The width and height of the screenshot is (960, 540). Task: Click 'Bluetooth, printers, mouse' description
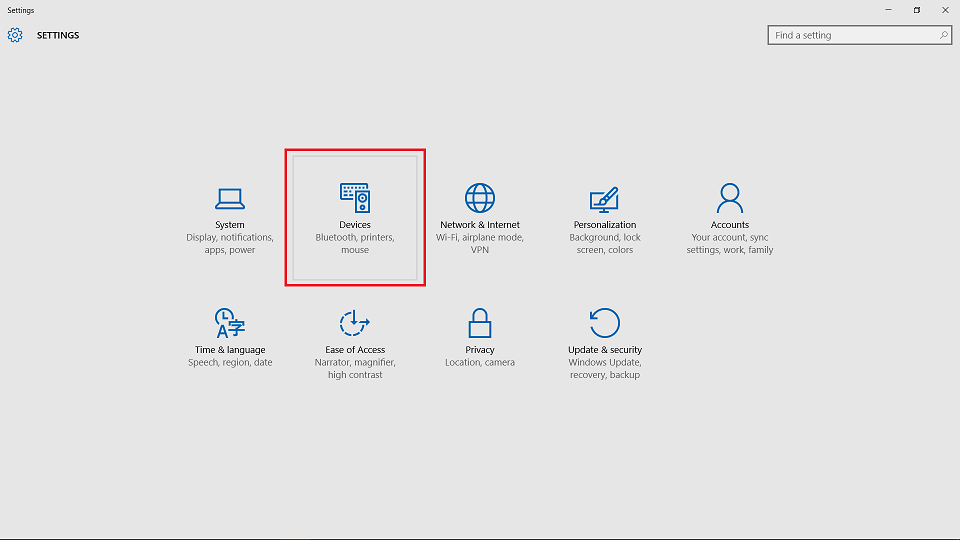355,244
